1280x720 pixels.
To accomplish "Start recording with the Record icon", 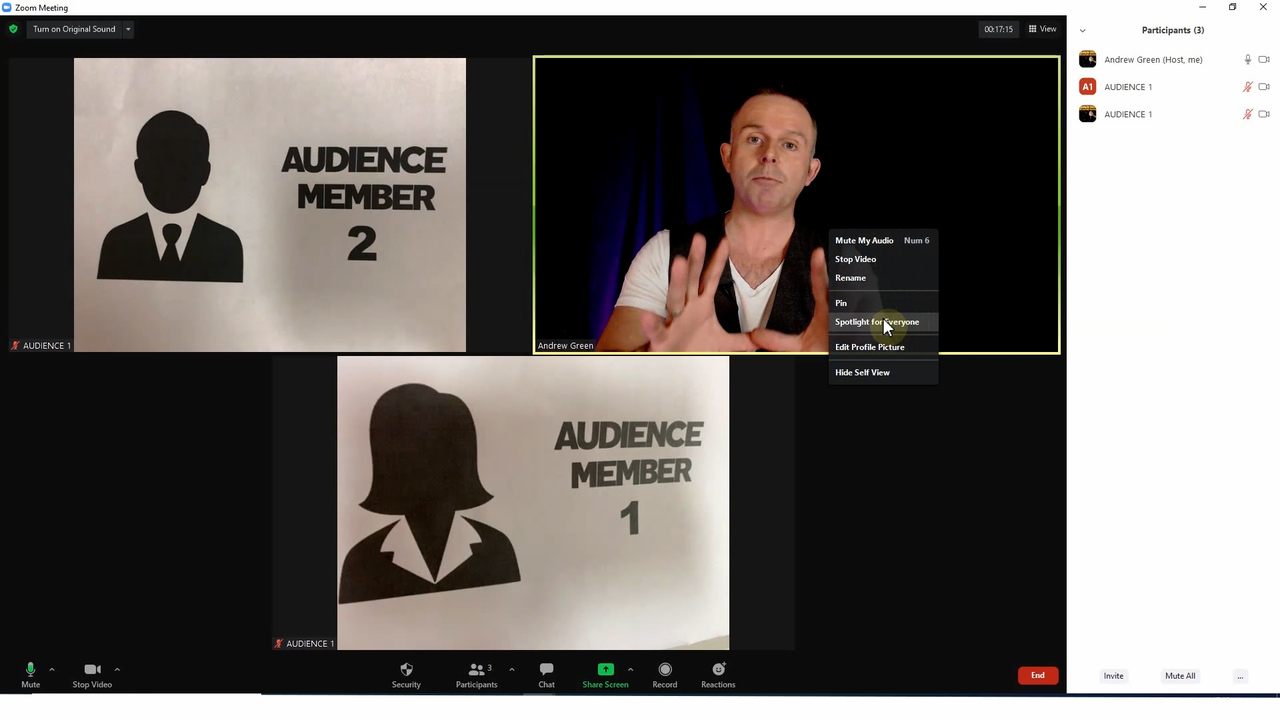I will pyautogui.click(x=665, y=670).
